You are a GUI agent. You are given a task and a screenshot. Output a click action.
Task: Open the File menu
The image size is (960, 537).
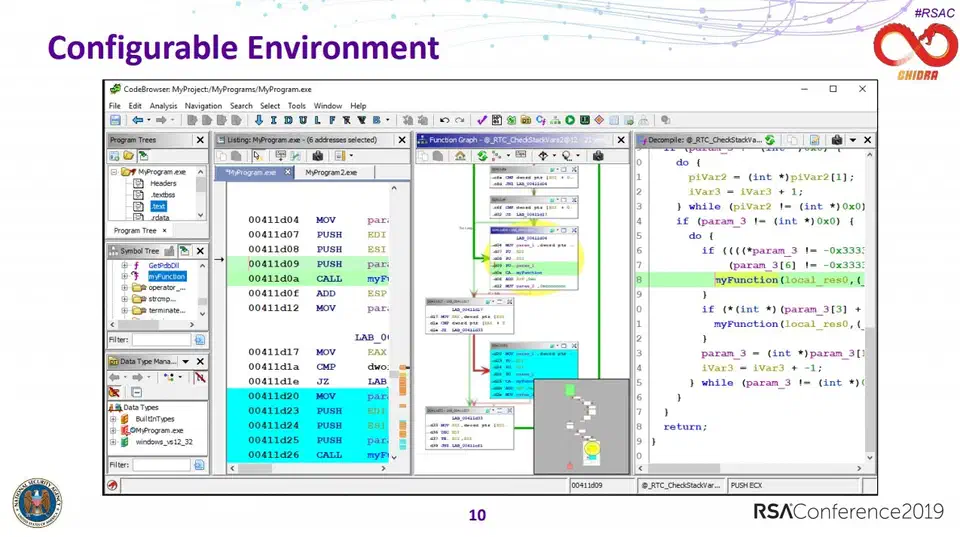coord(114,106)
